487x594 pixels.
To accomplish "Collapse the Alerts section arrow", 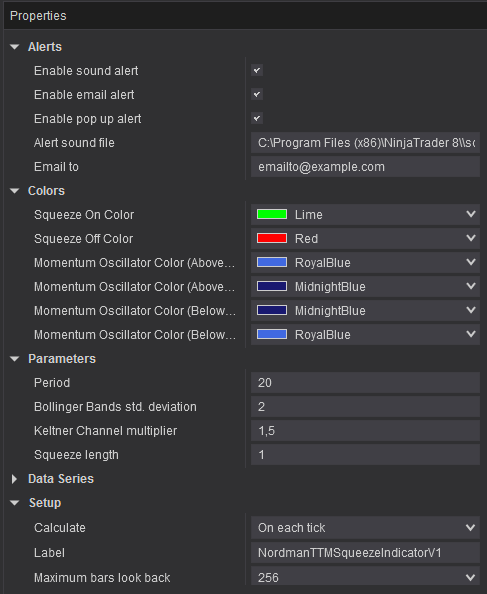I will [15, 47].
